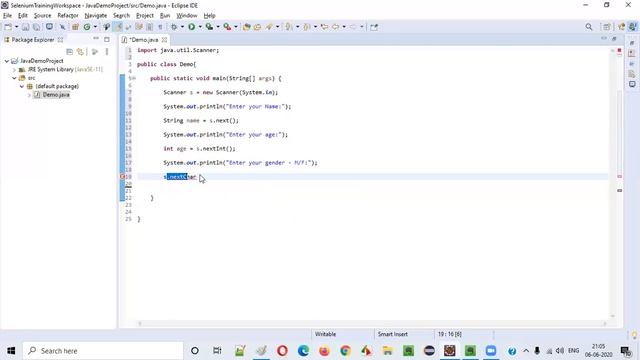
Task: Click the Writable status bar field
Action: point(325,334)
